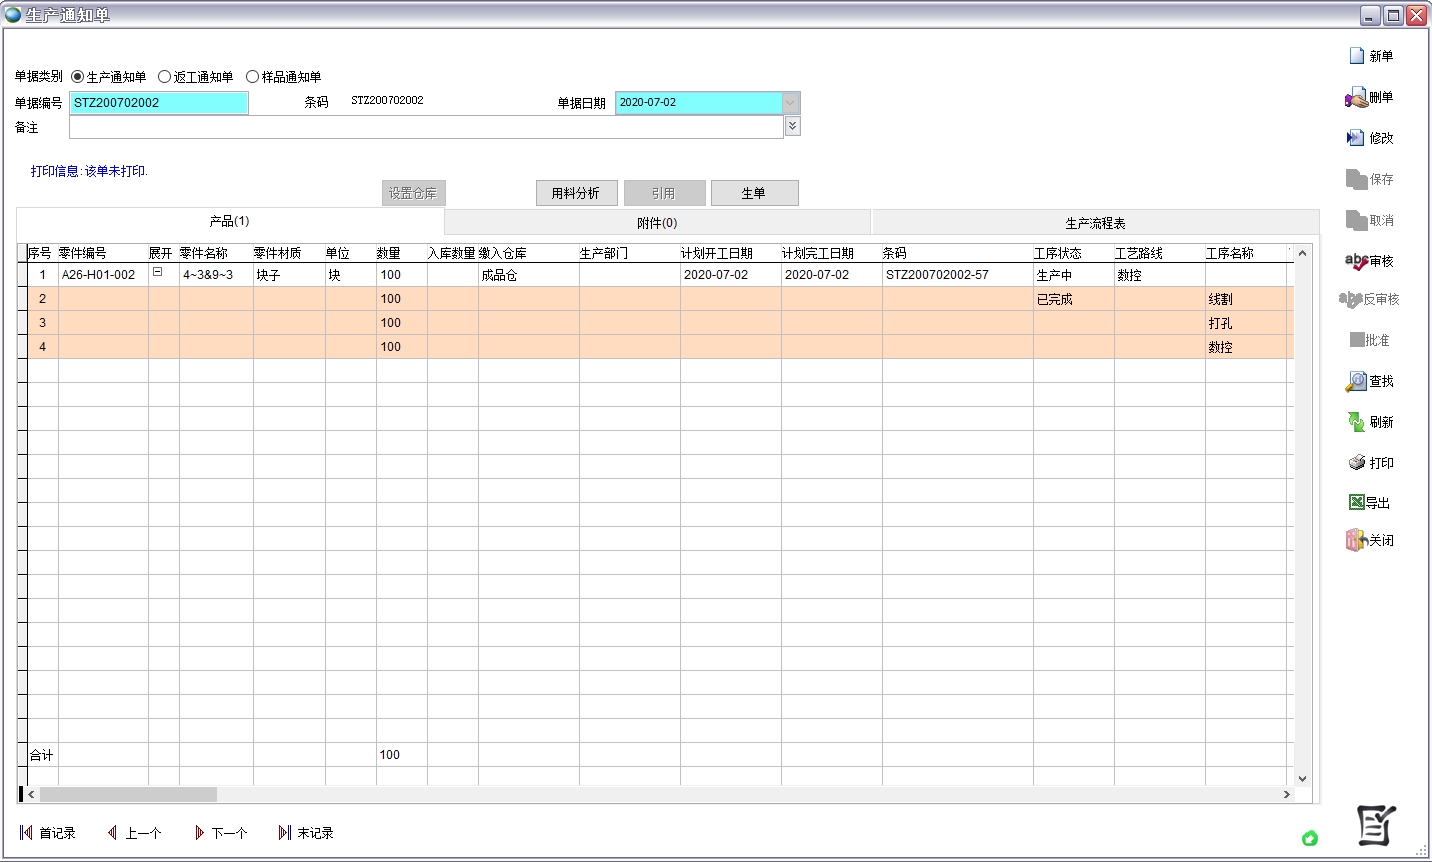Open the 单据日期 date dropdown

tap(790, 103)
